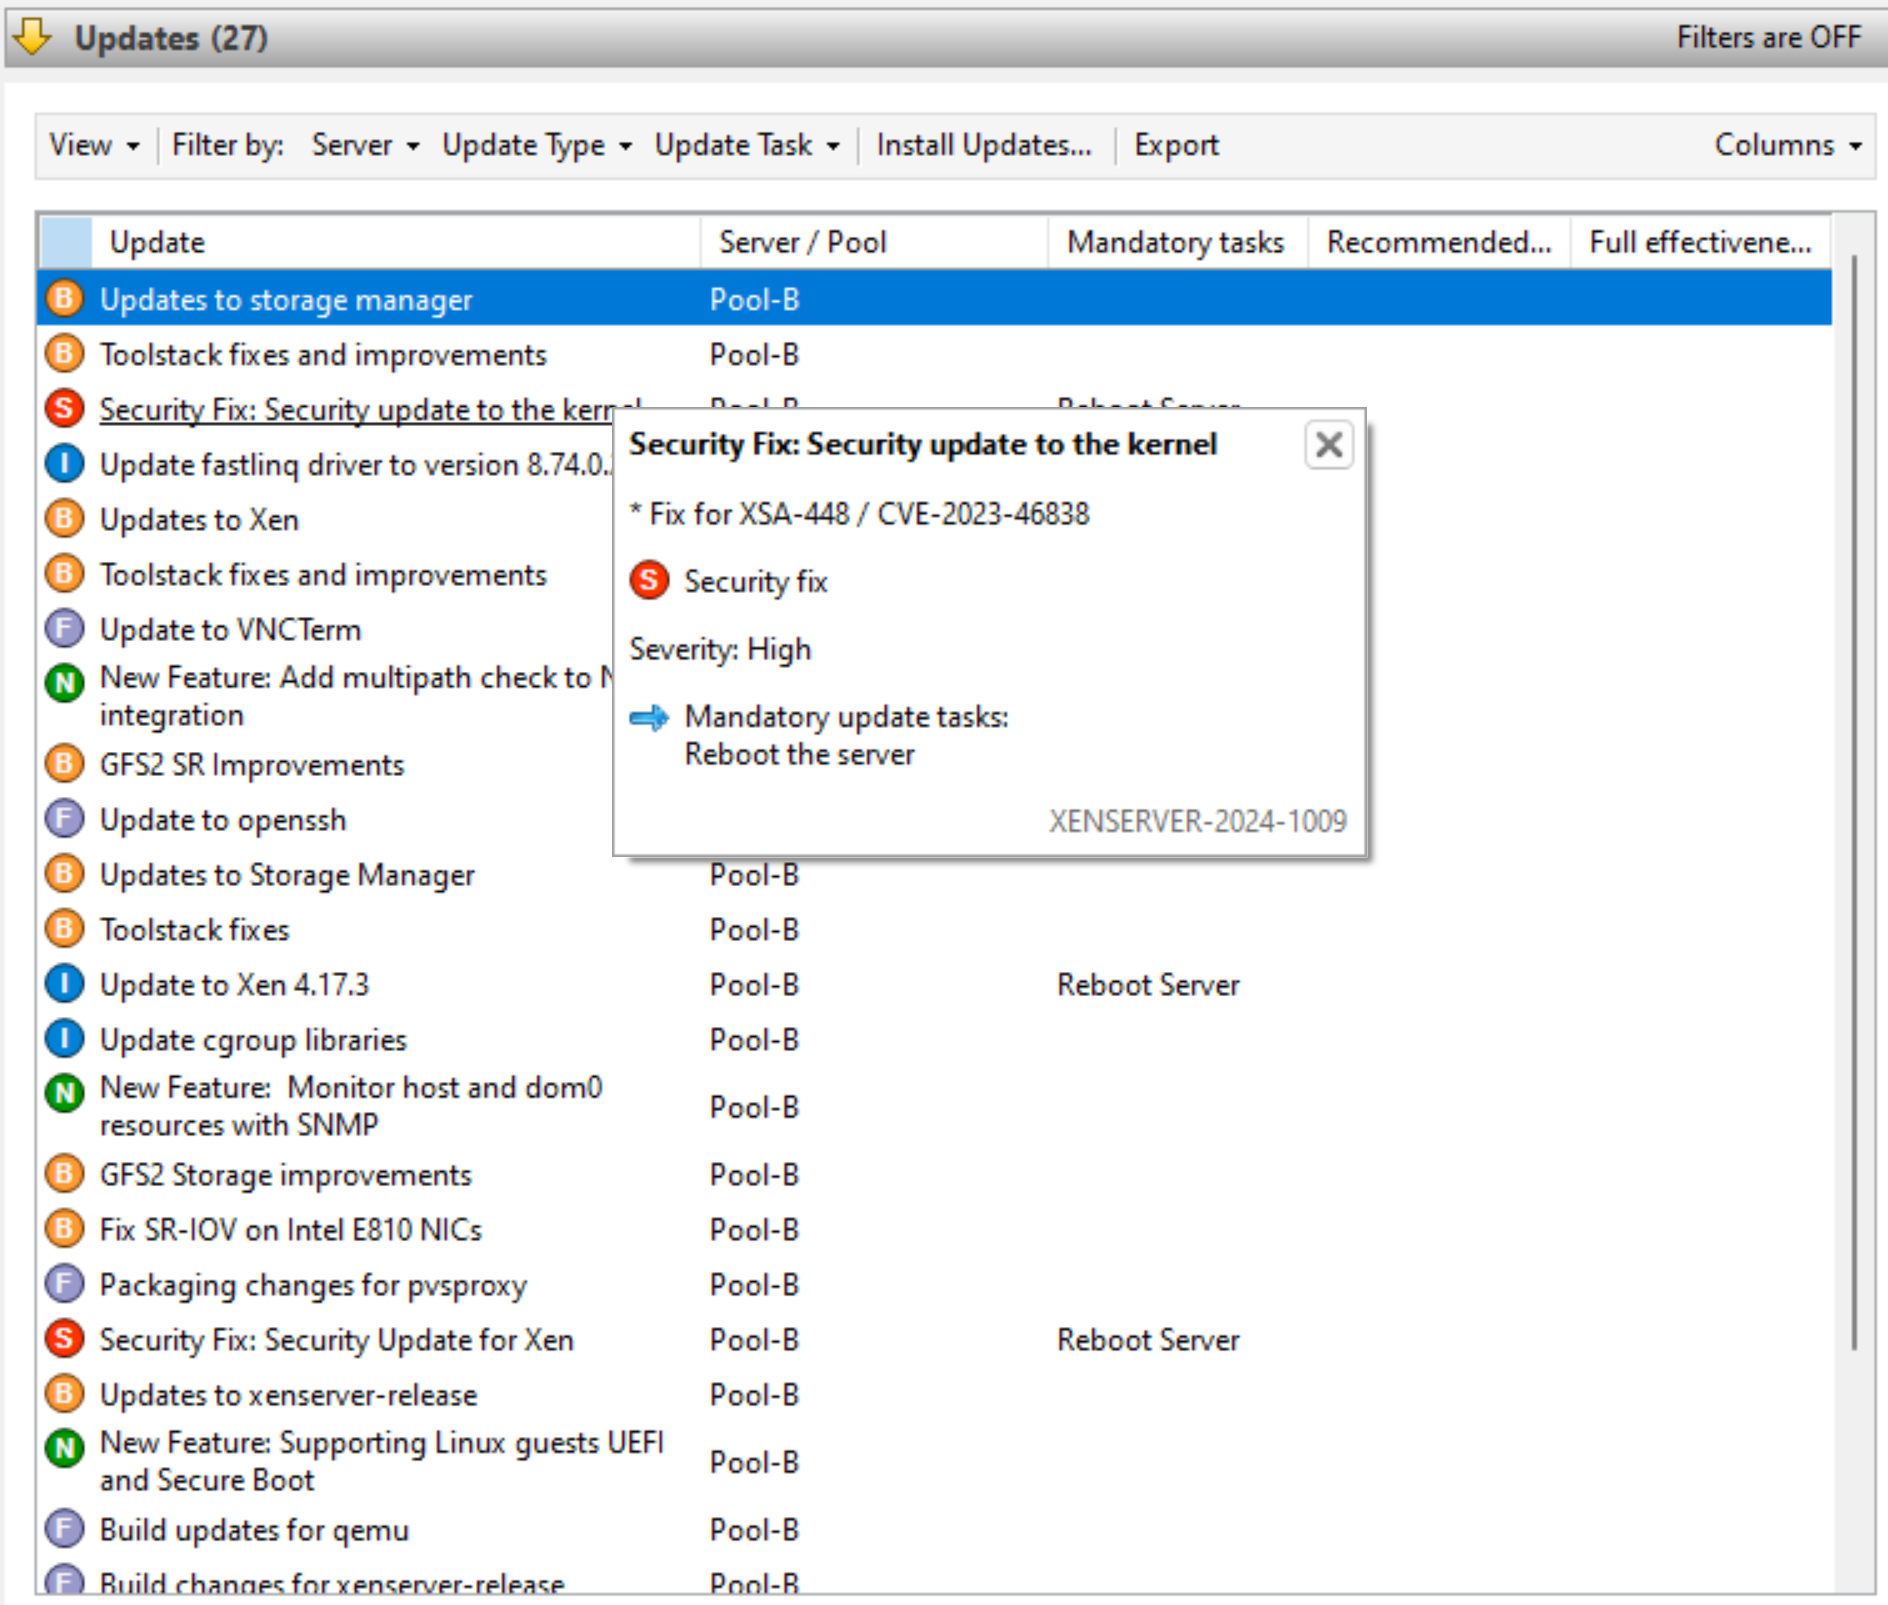Click the Install Updates... button
This screenshot has width=1888, height=1605.
point(984,145)
